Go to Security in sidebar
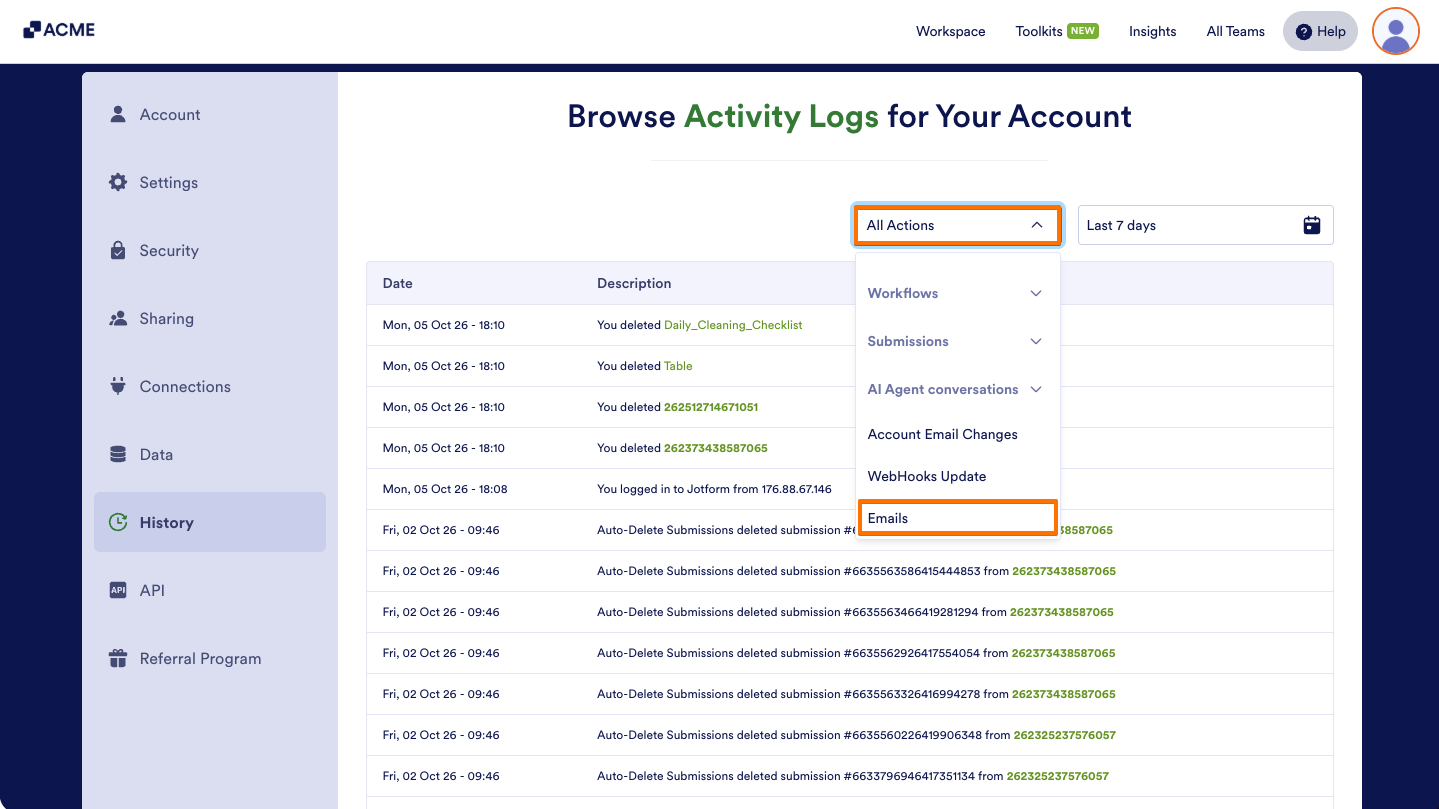Image resolution: width=1439 pixels, height=809 pixels. [210, 250]
